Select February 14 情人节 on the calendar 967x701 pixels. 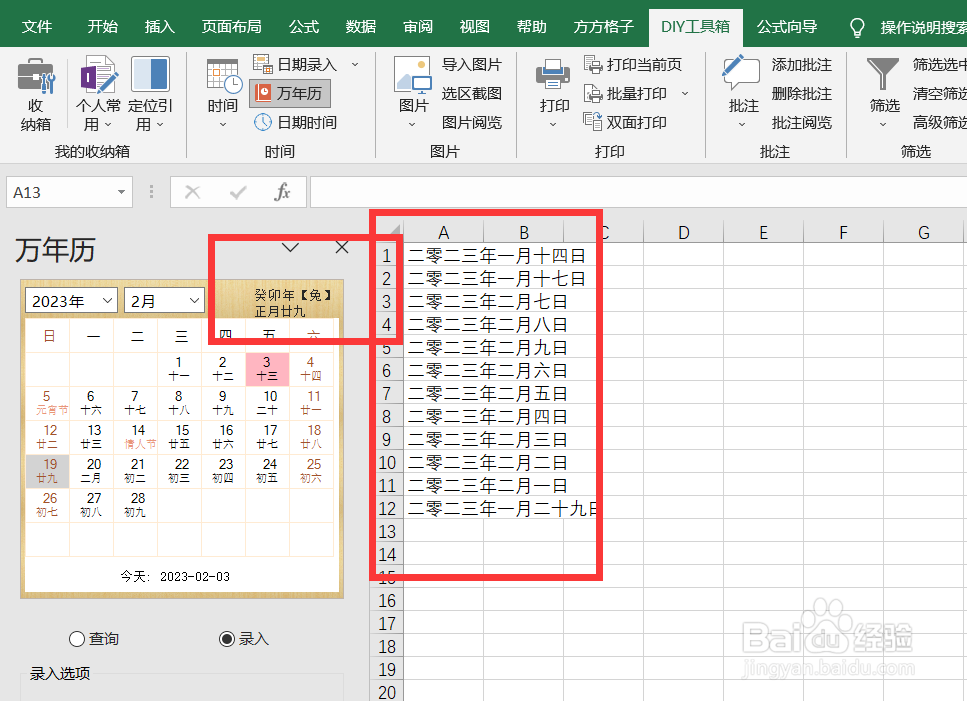pyautogui.click(x=136, y=435)
